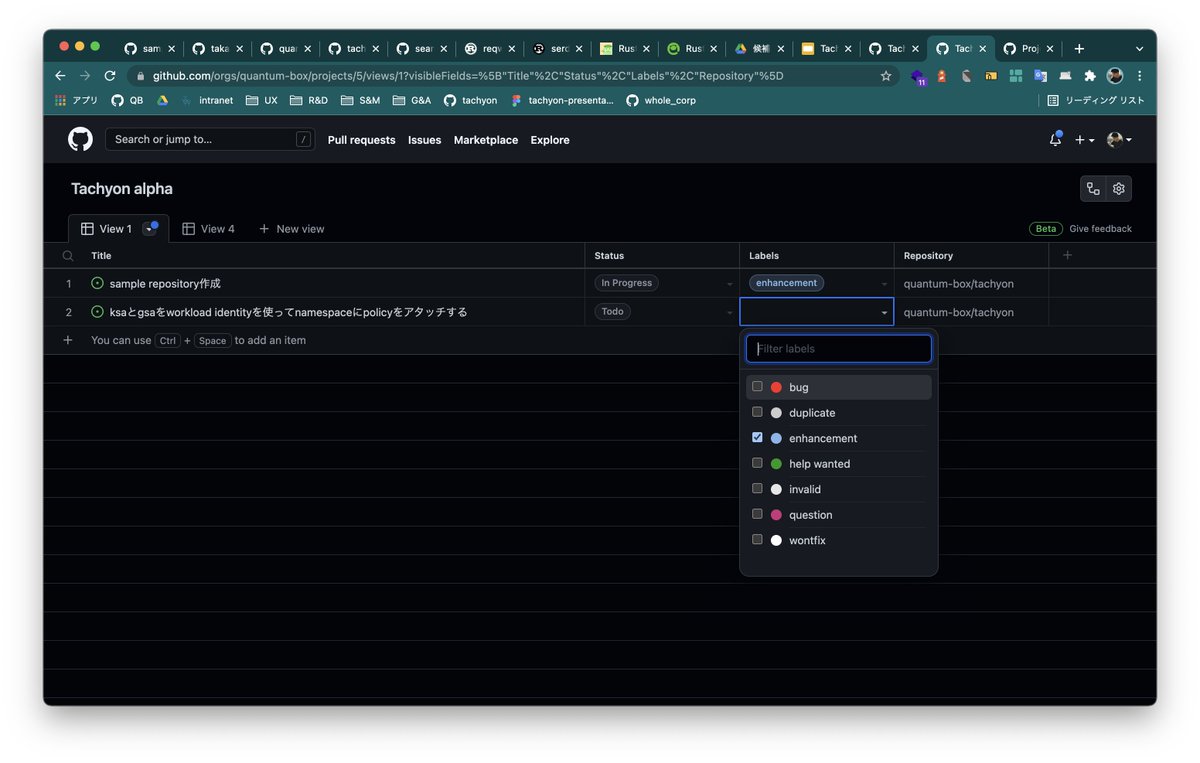Screen dimensions: 1200x763
Task: Open G&A bookmarks folder
Action: click(412, 100)
